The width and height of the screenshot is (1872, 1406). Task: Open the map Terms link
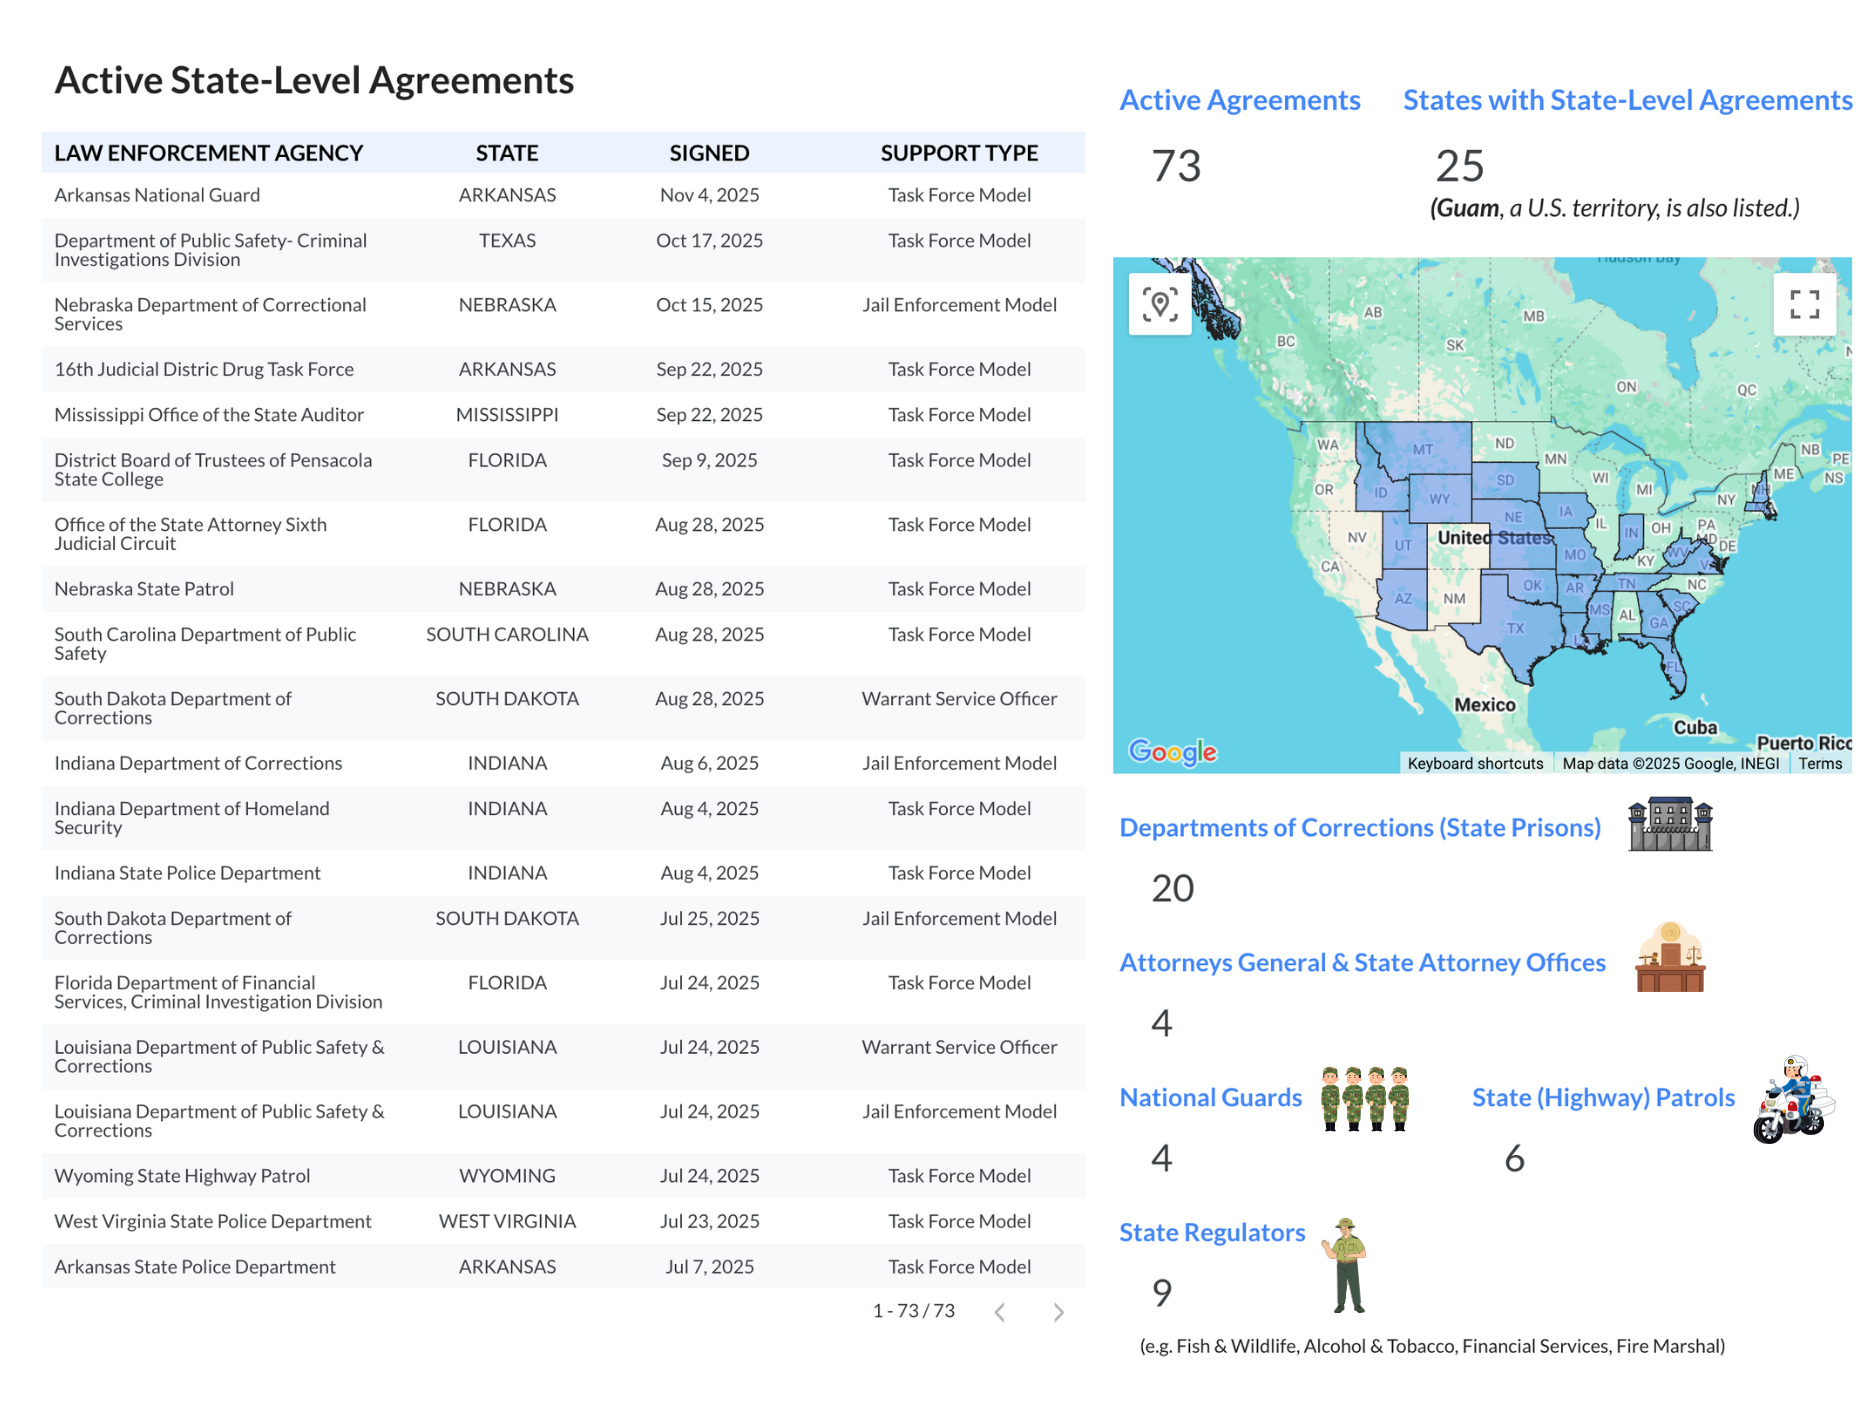pos(1820,763)
